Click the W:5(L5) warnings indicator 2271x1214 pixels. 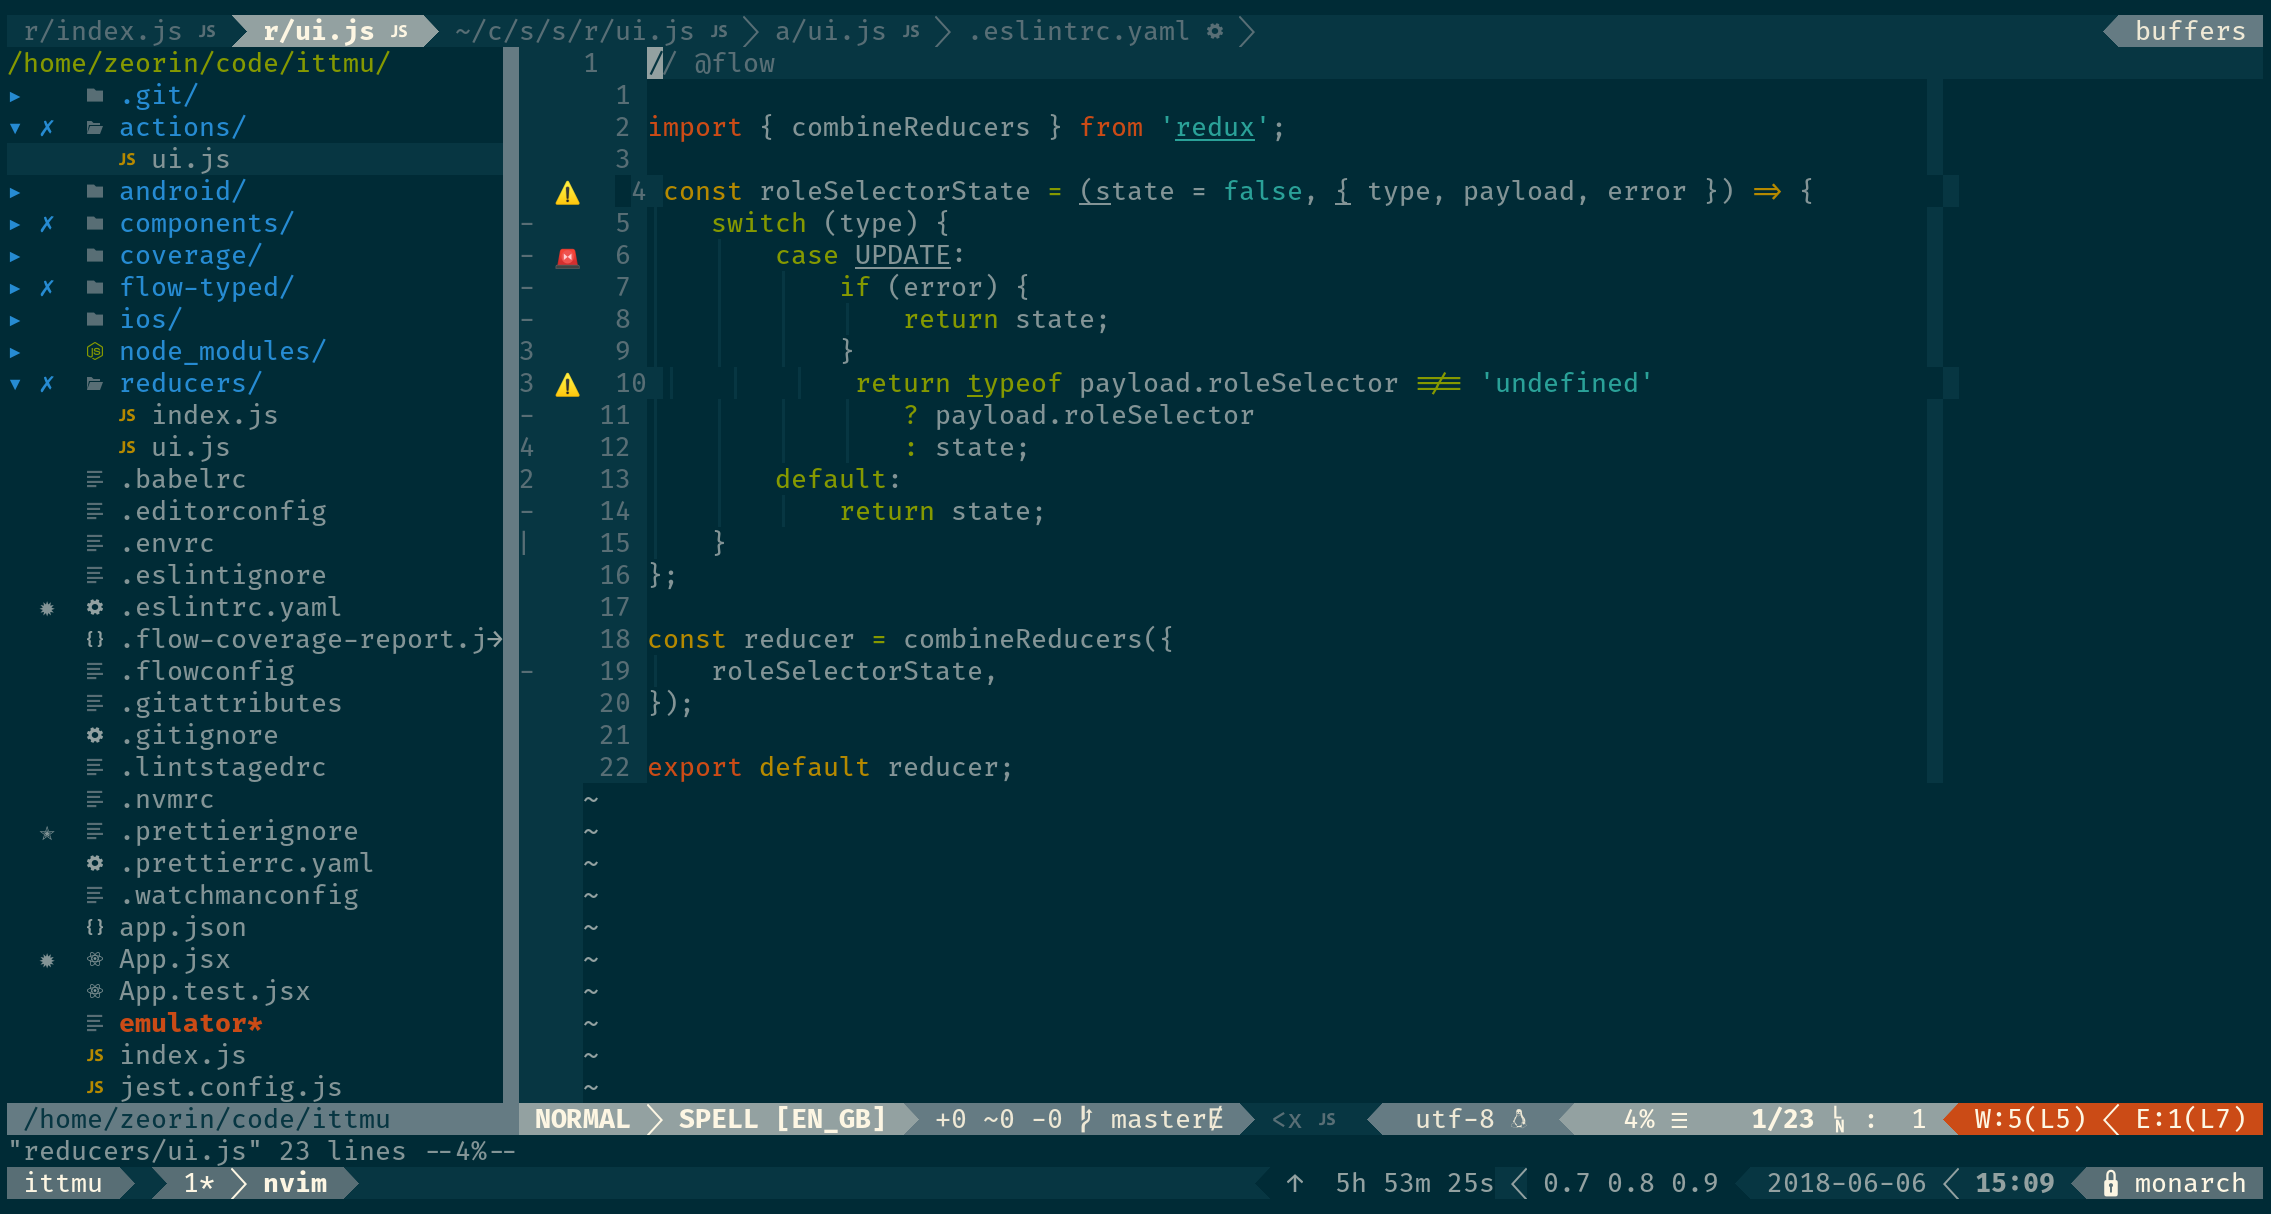coord(2029,1119)
